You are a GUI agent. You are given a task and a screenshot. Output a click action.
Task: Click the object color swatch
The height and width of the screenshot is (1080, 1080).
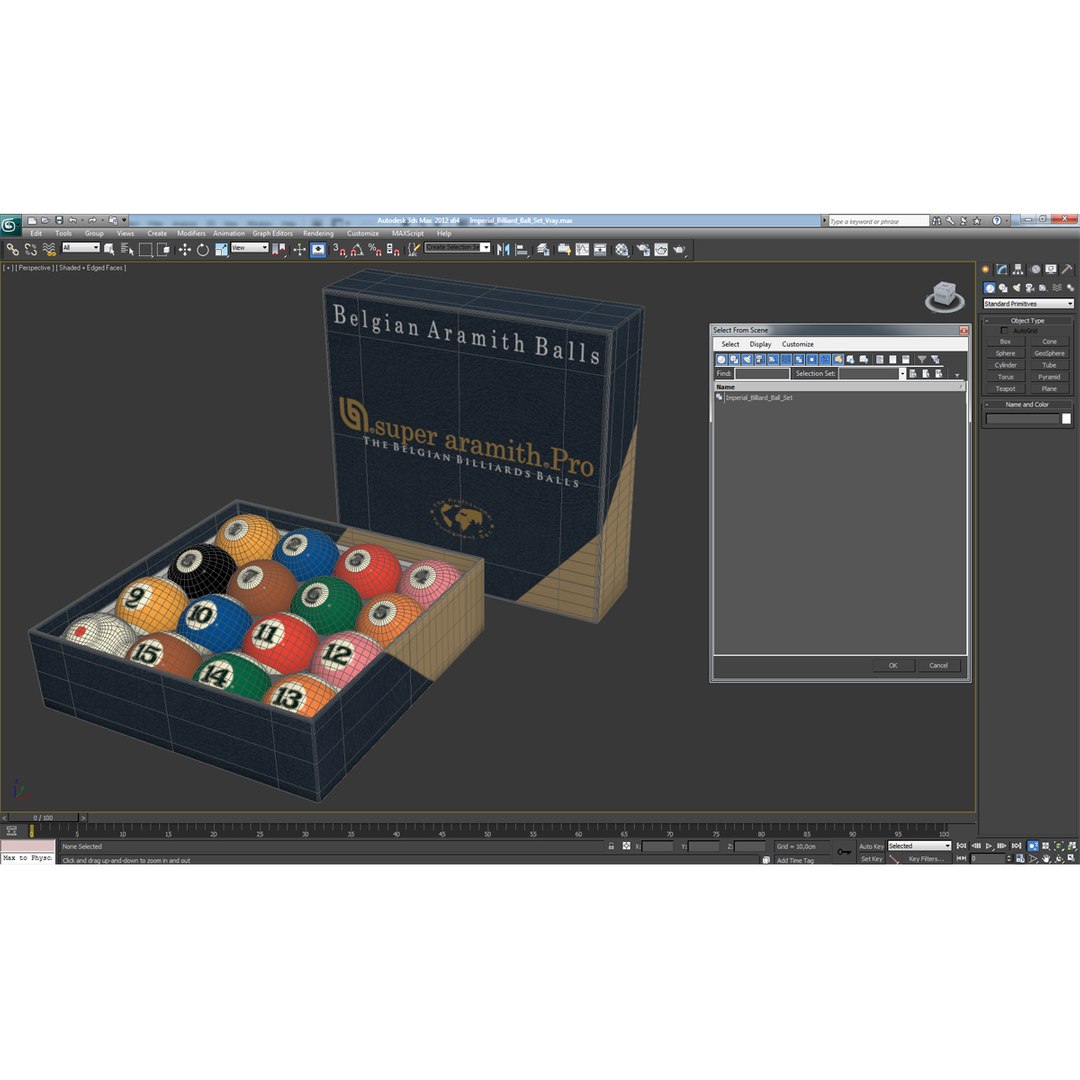coord(1066,419)
